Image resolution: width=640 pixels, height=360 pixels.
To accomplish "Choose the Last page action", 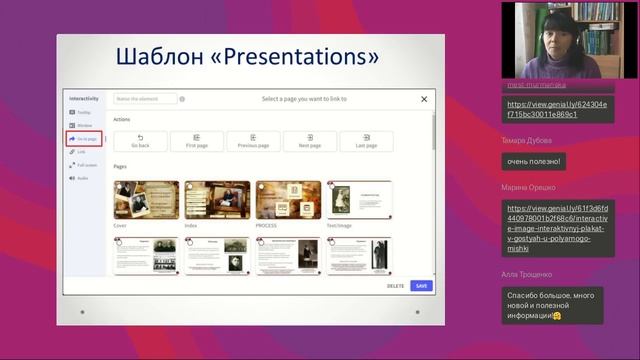I will [x=367, y=141].
